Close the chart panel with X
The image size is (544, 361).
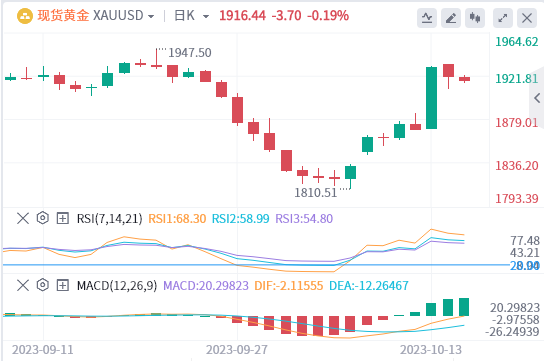click(527, 18)
